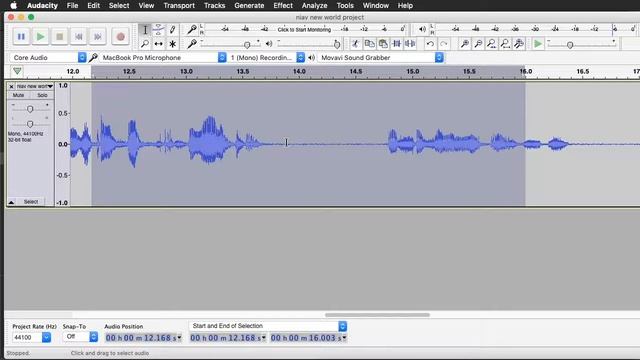Click Fit Project to Width icon

click(505, 44)
